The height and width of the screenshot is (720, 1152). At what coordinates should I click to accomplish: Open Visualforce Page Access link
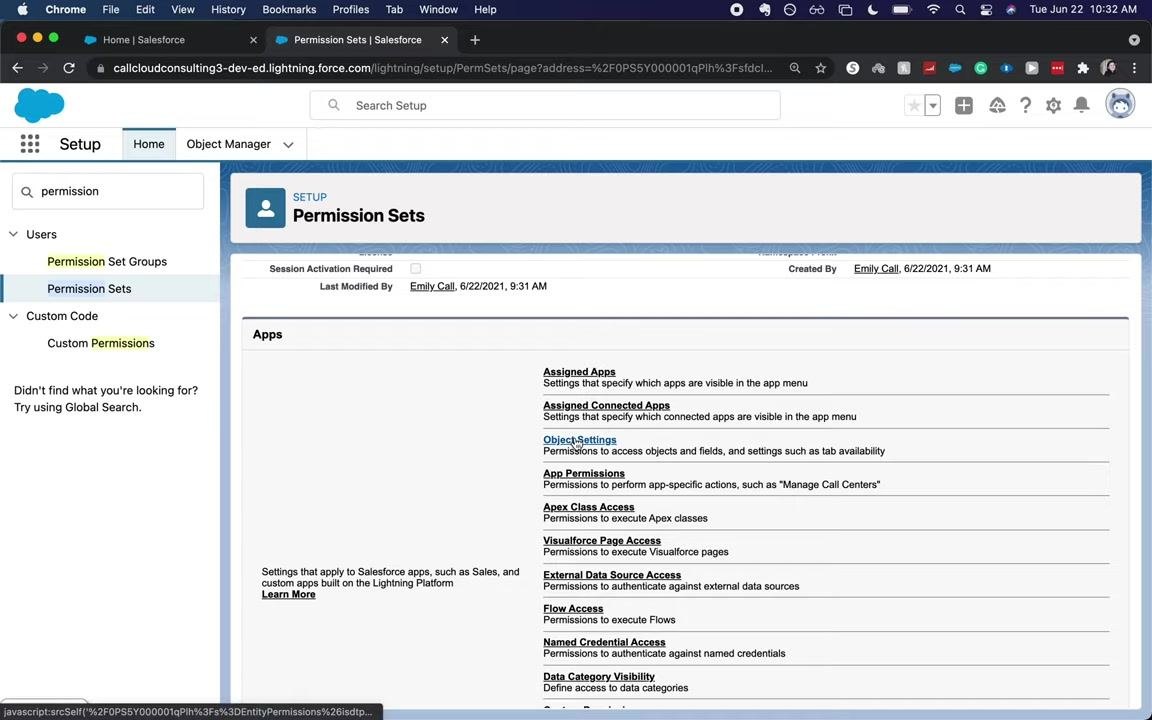602,541
